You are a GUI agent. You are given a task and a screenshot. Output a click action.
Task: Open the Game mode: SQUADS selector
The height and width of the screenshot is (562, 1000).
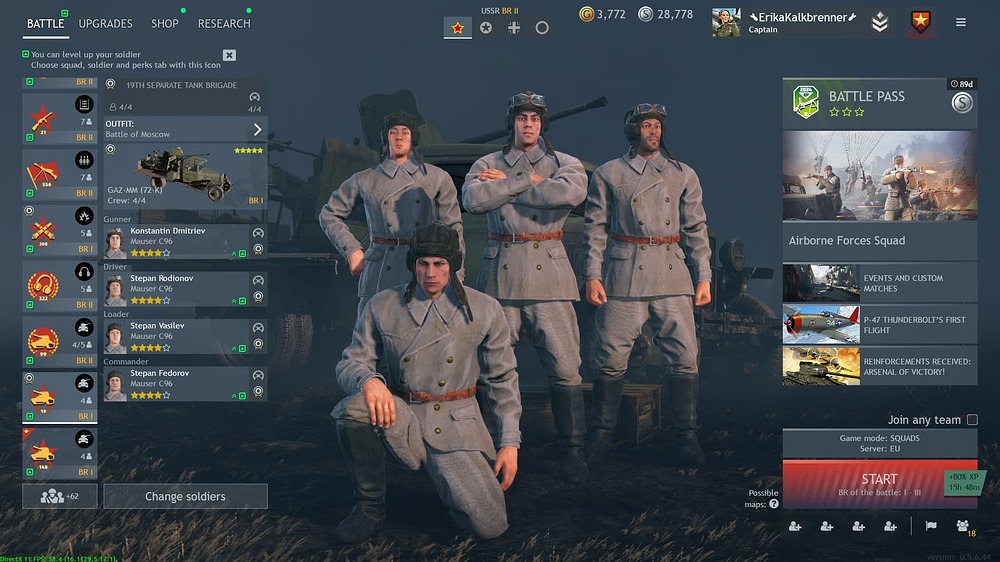tap(879, 443)
